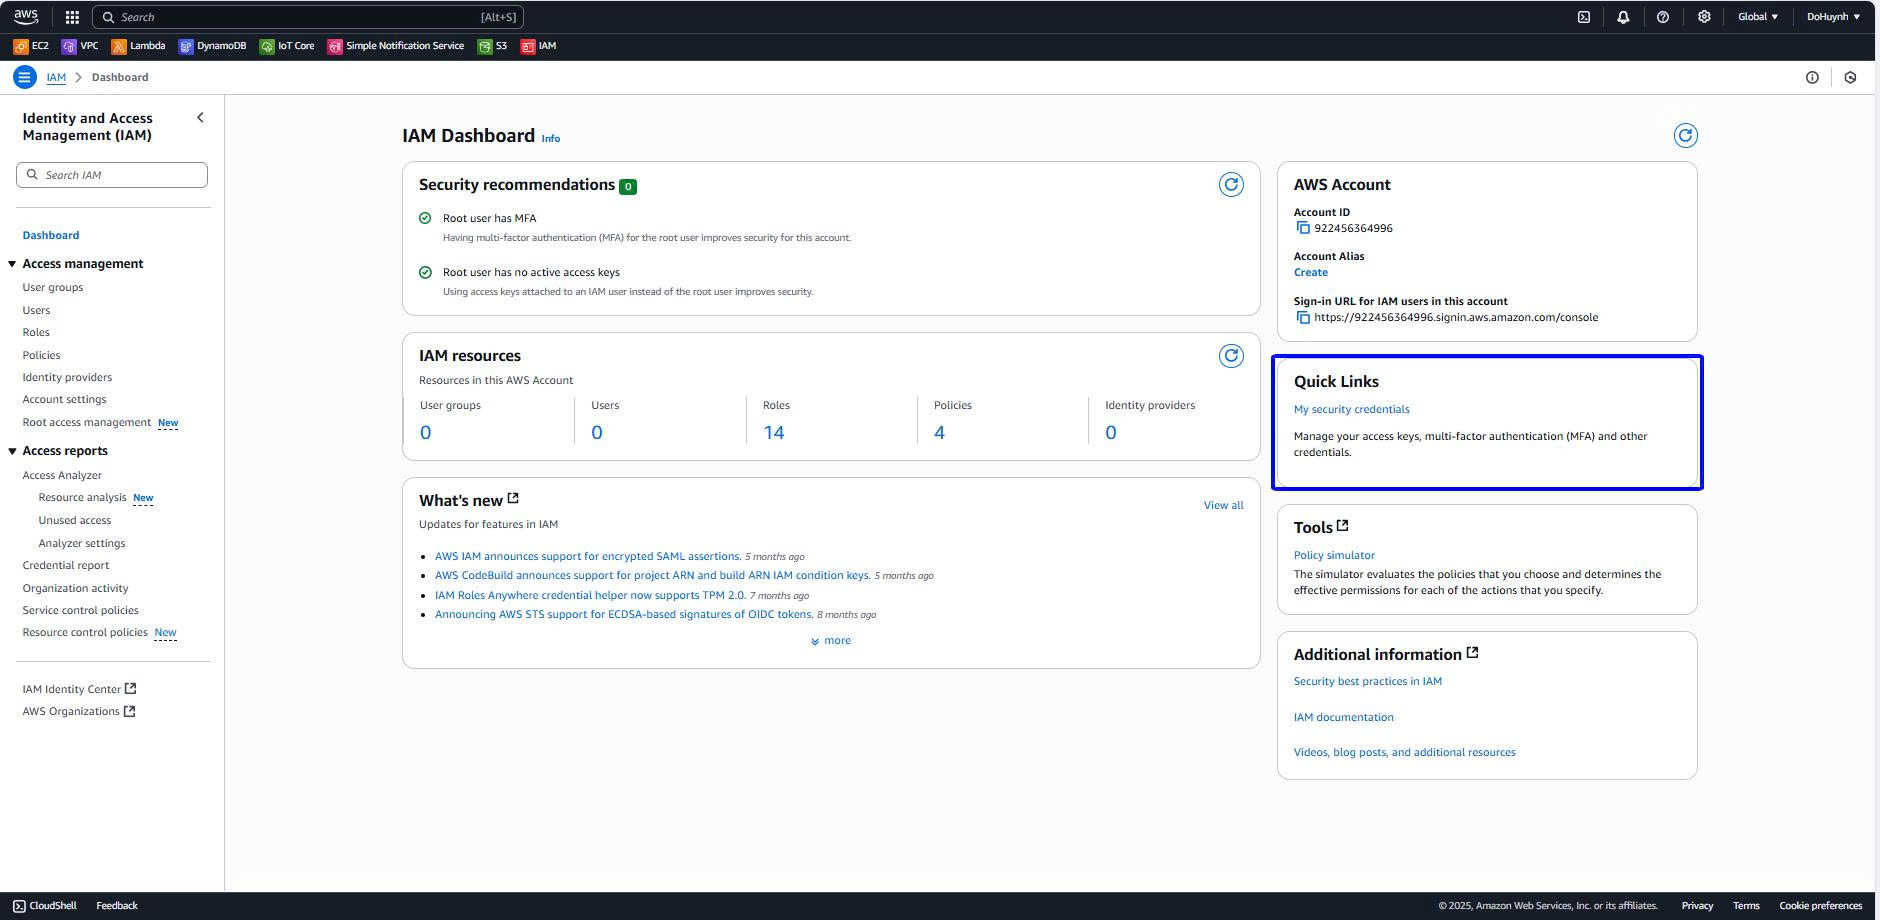This screenshot has width=1880, height=920.
Task: Click the hamburger navigation menu toggle
Action: coord(25,77)
